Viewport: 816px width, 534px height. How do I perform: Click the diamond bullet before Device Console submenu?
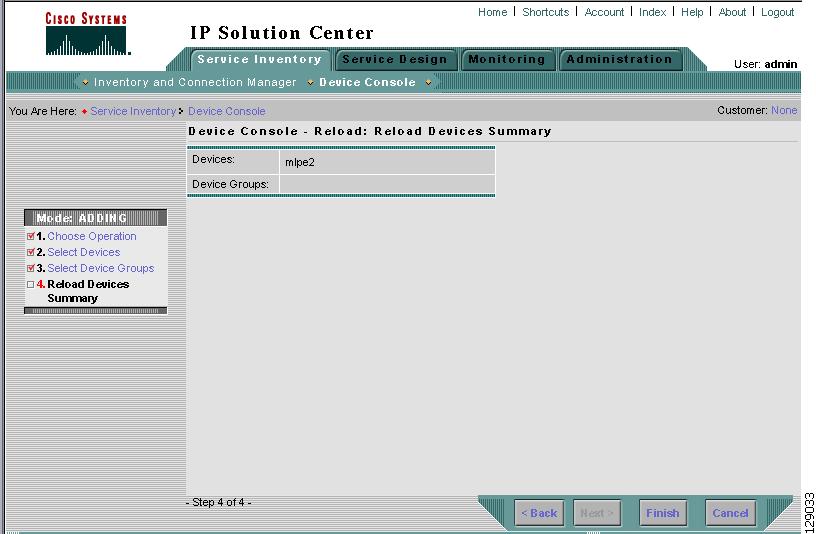[311, 82]
